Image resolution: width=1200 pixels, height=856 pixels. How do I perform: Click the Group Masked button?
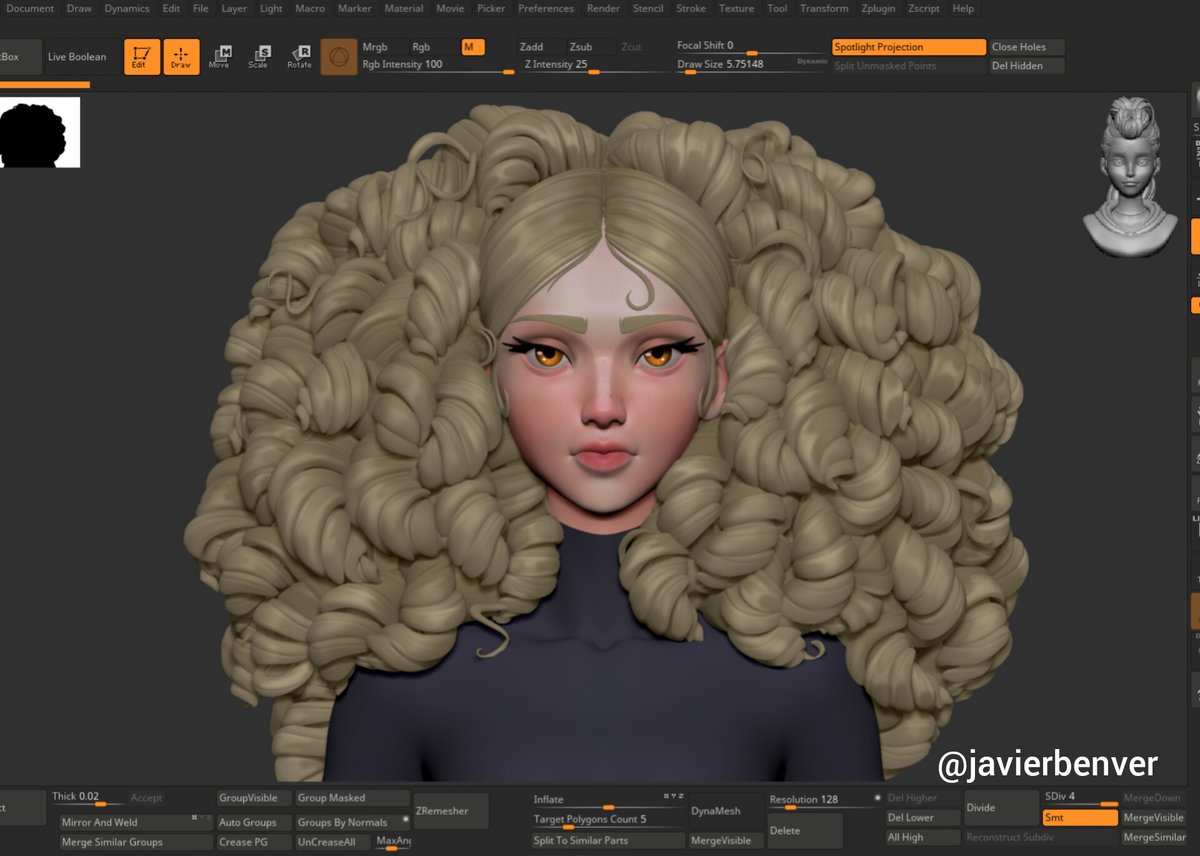point(353,798)
